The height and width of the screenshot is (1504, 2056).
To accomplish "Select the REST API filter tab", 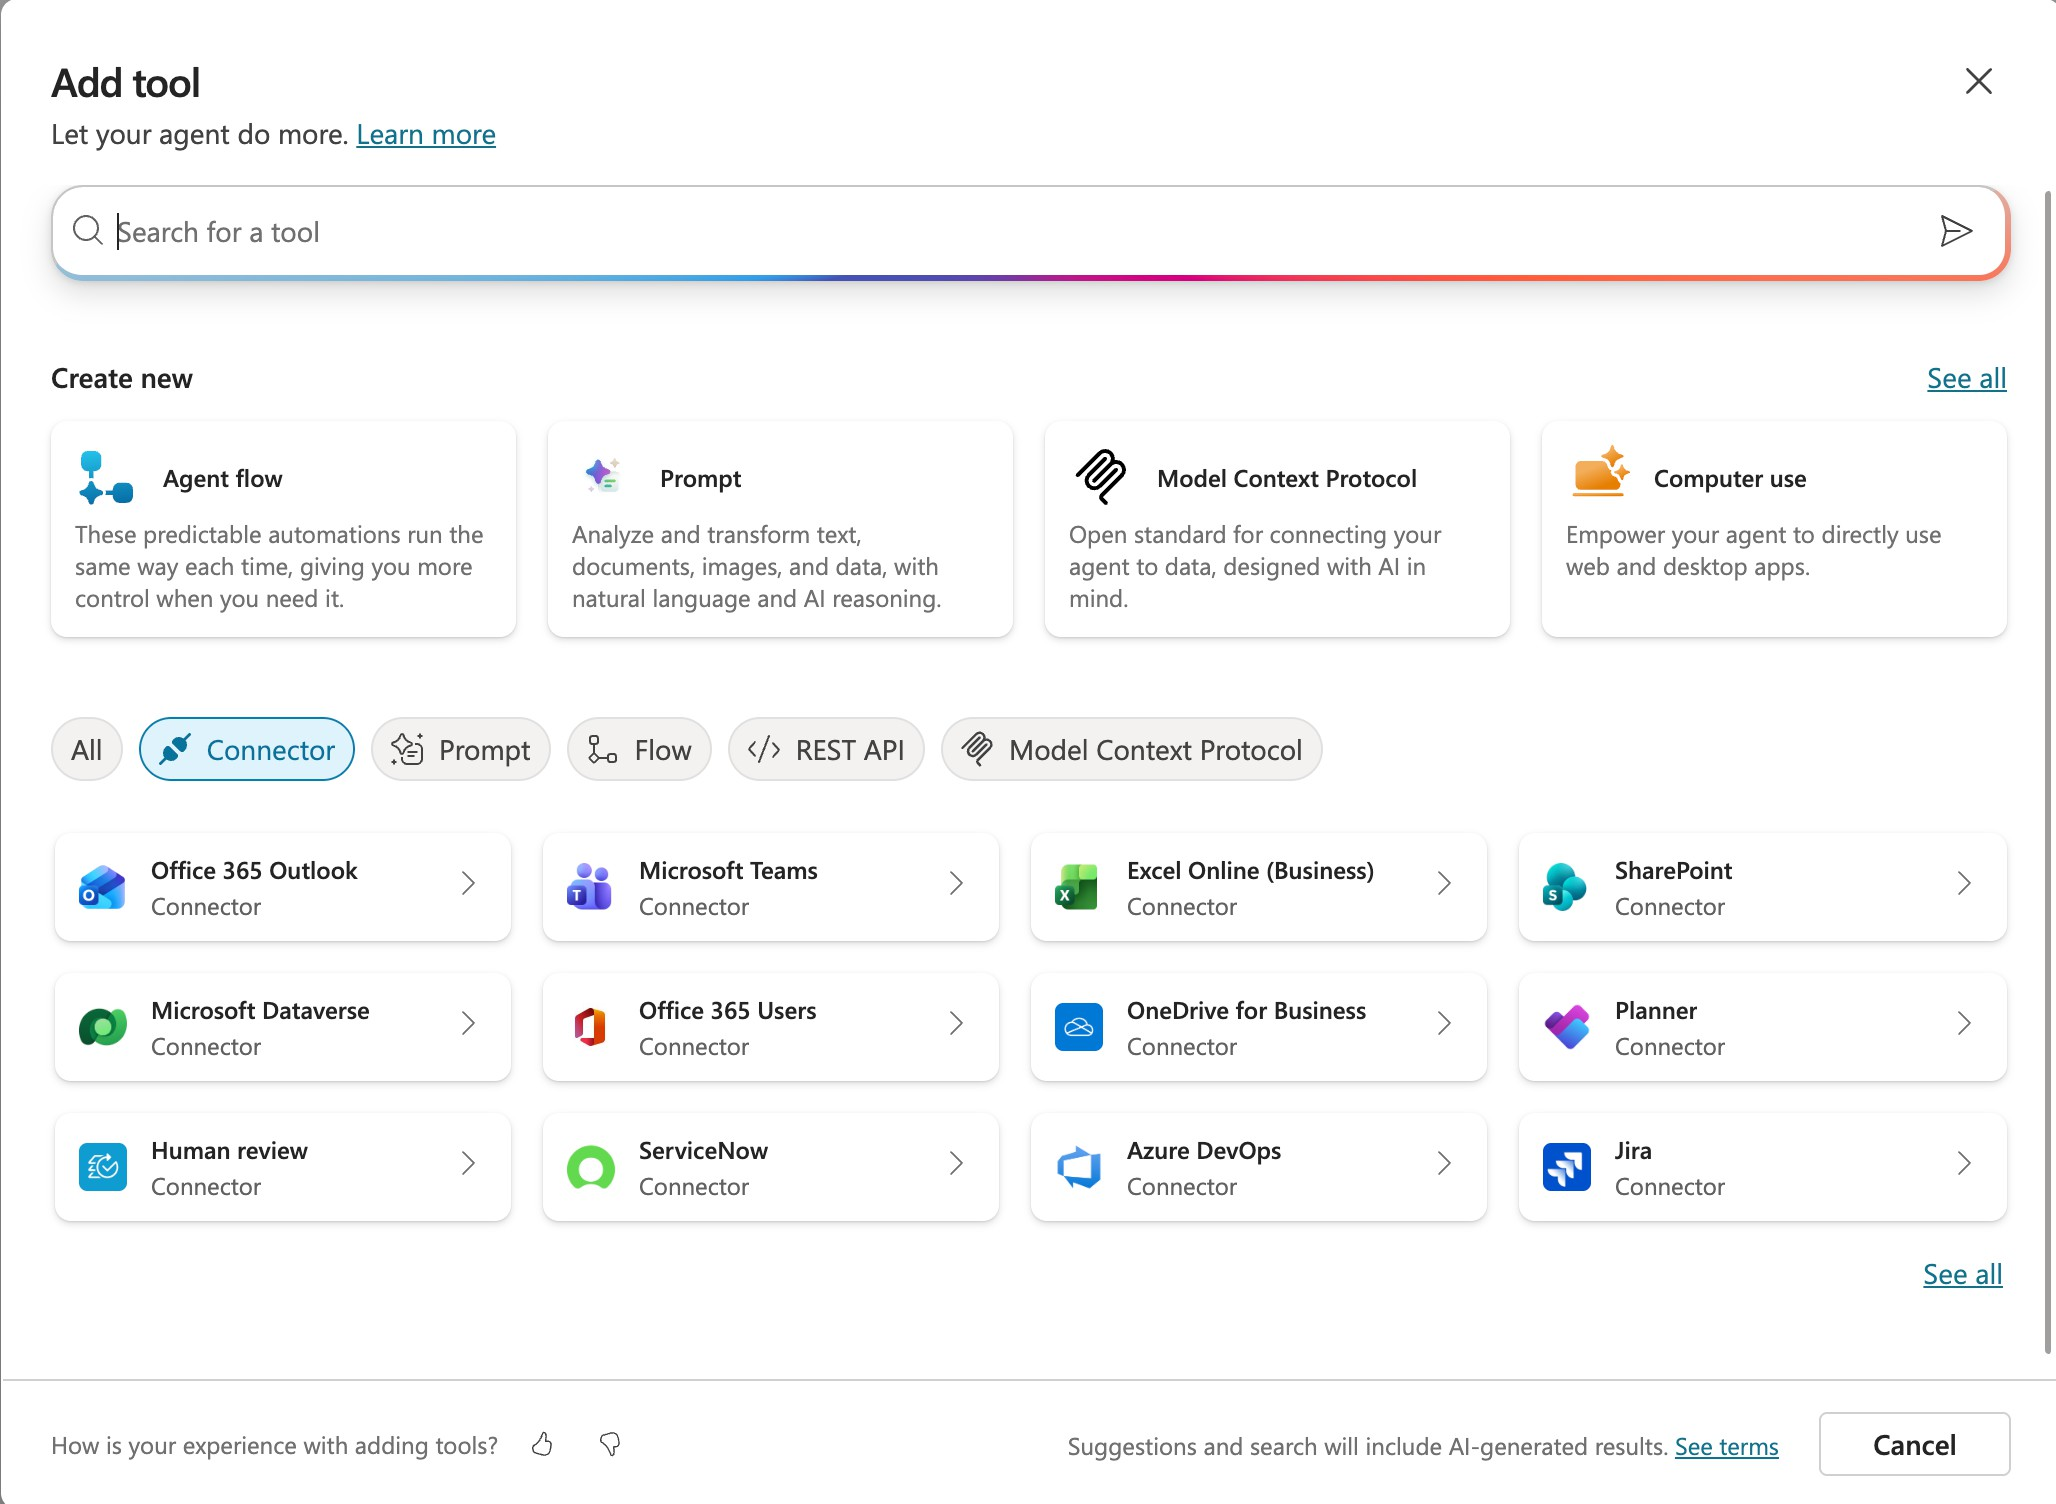I will coord(826,749).
